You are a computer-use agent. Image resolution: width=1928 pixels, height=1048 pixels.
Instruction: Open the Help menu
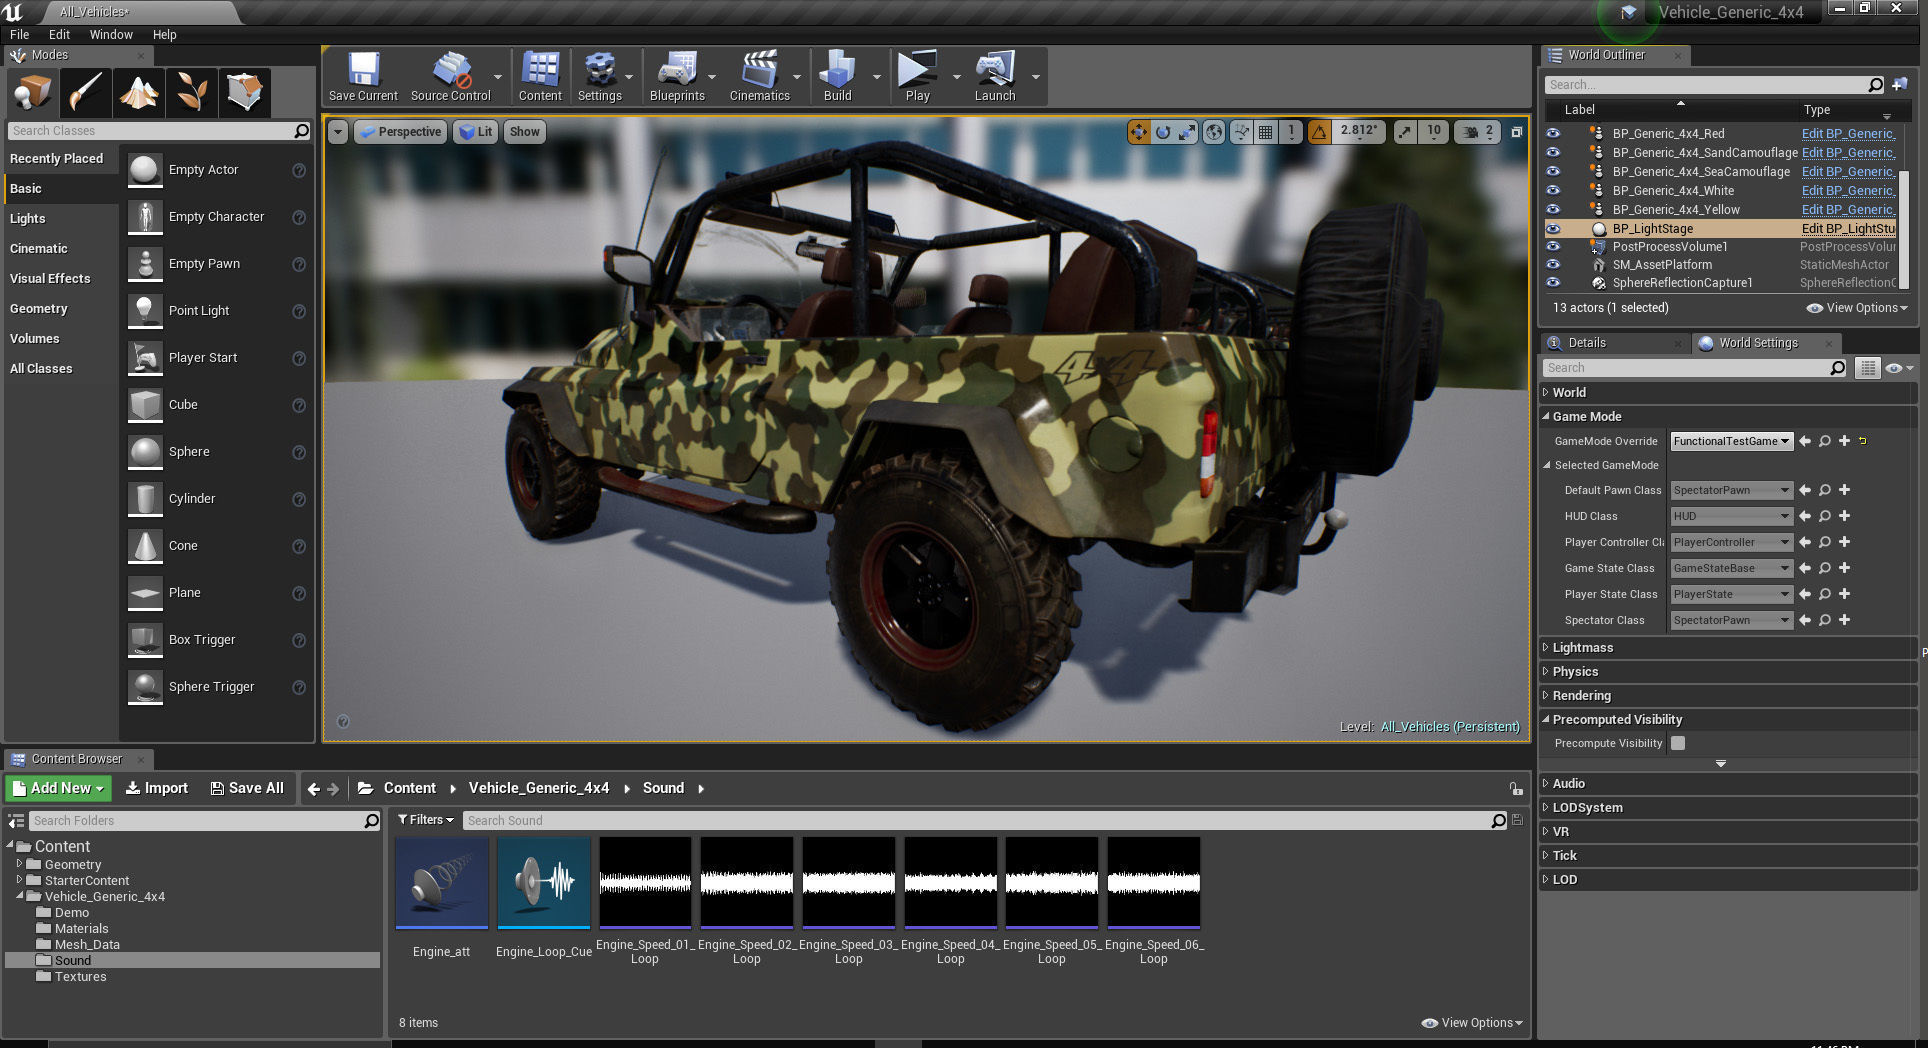tap(165, 34)
